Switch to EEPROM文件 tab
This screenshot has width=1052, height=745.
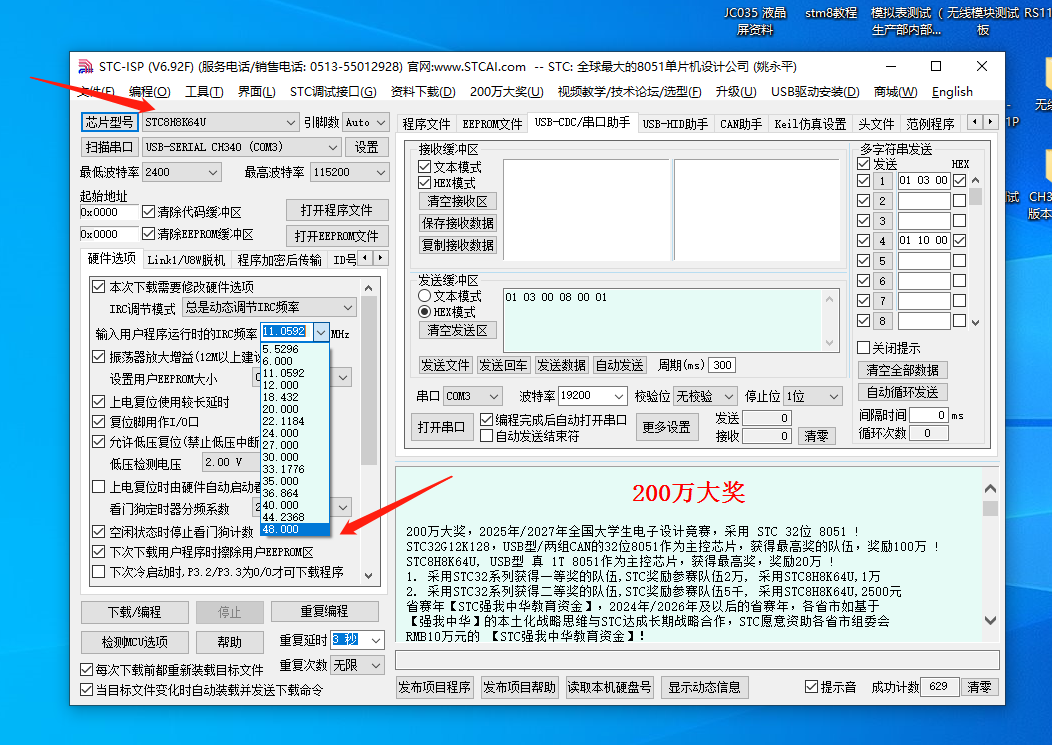(x=492, y=124)
